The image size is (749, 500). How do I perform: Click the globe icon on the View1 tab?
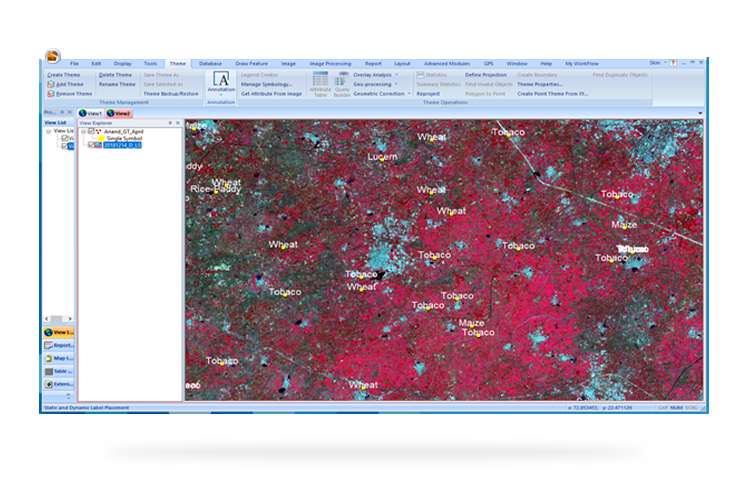83,113
